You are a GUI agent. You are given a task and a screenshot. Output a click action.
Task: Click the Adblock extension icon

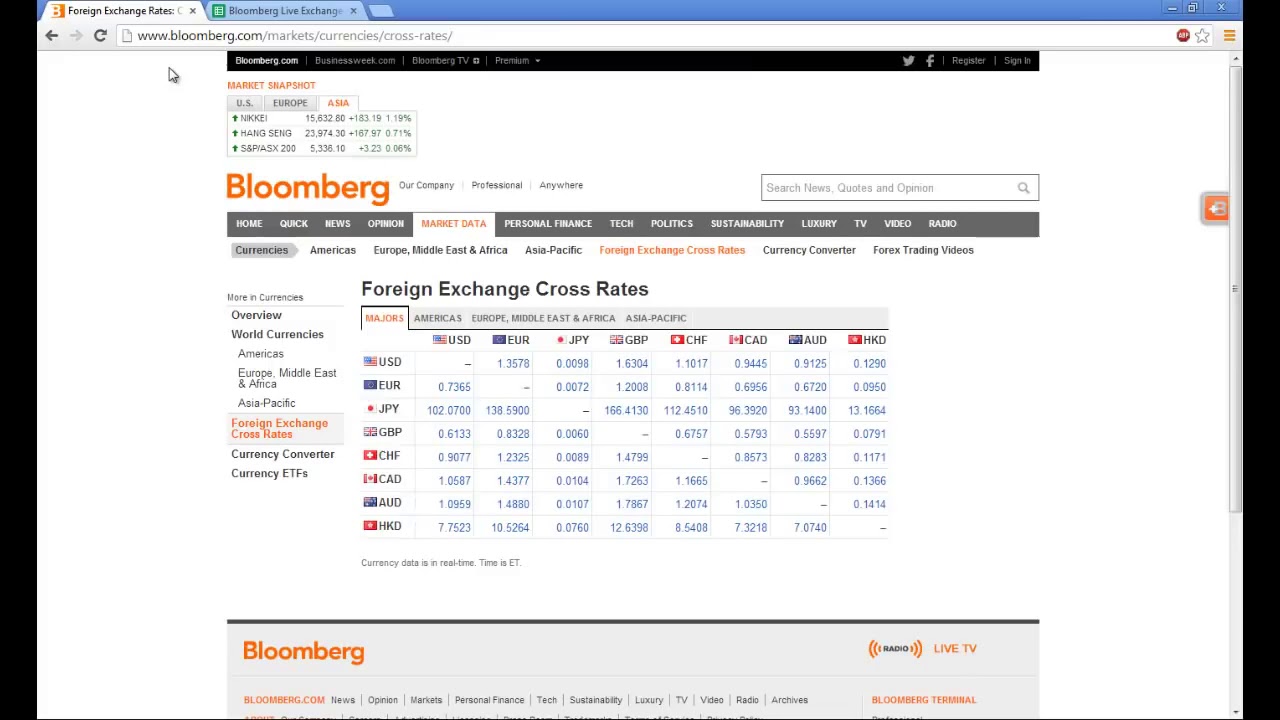point(1183,35)
